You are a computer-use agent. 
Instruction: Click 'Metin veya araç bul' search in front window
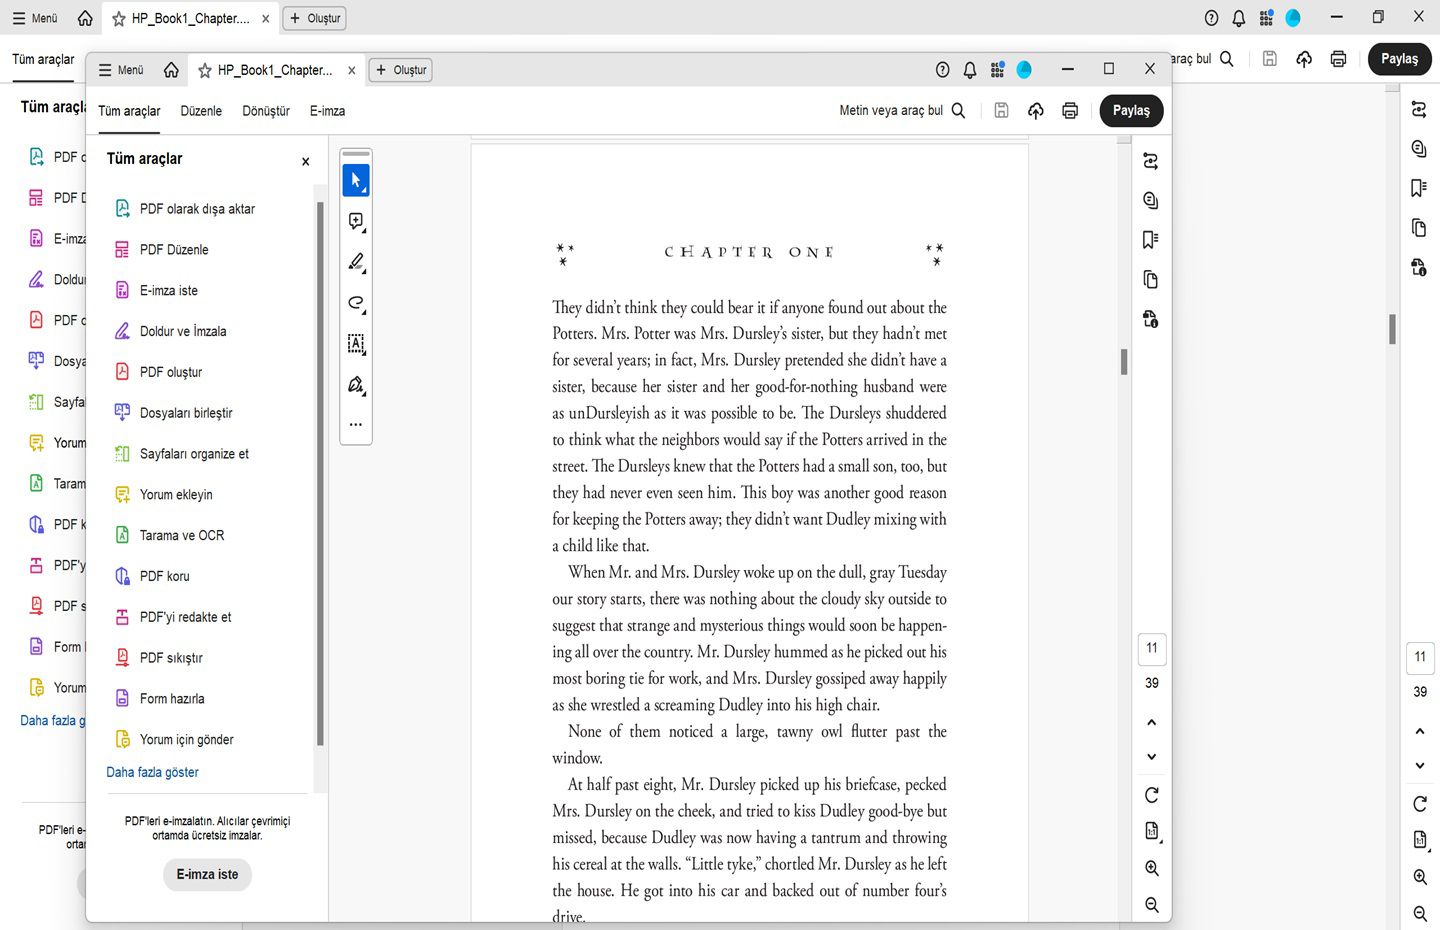(x=902, y=111)
